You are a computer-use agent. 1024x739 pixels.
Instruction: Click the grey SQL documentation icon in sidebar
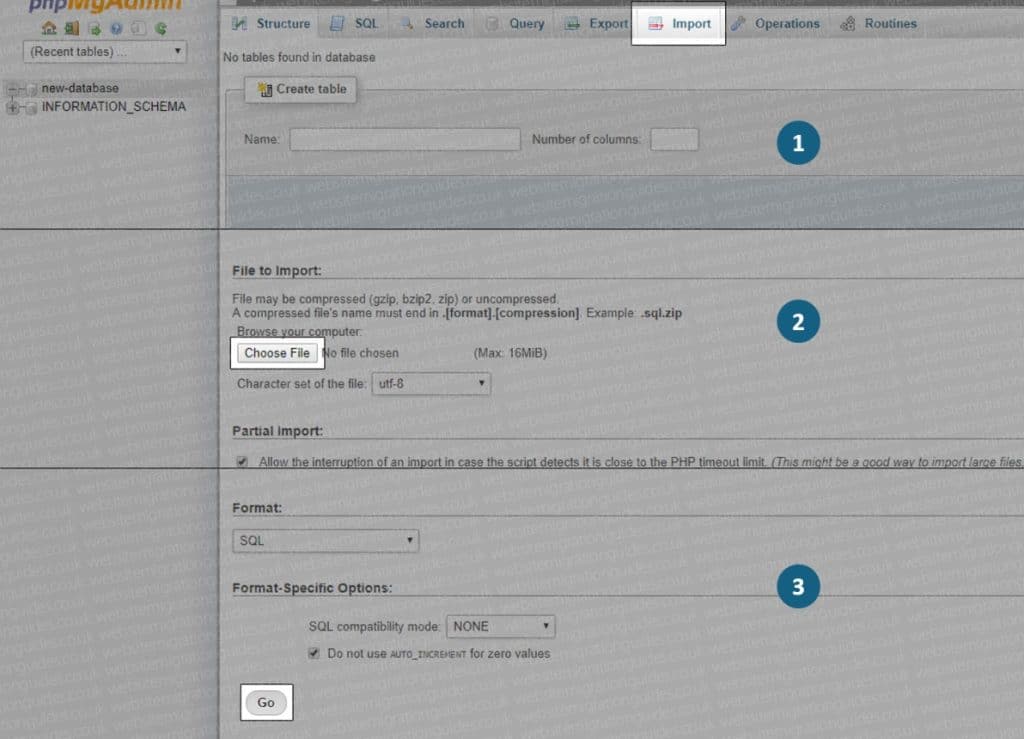pyautogui.click(x=138, y=29)
